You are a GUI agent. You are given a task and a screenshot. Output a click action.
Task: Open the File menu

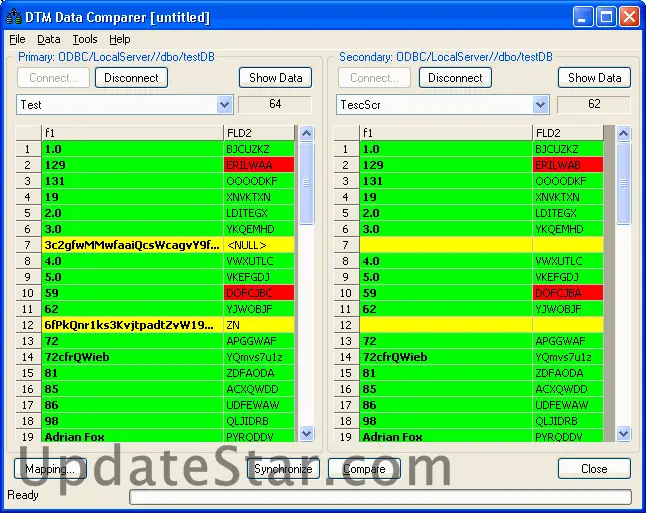pos(17,39)
